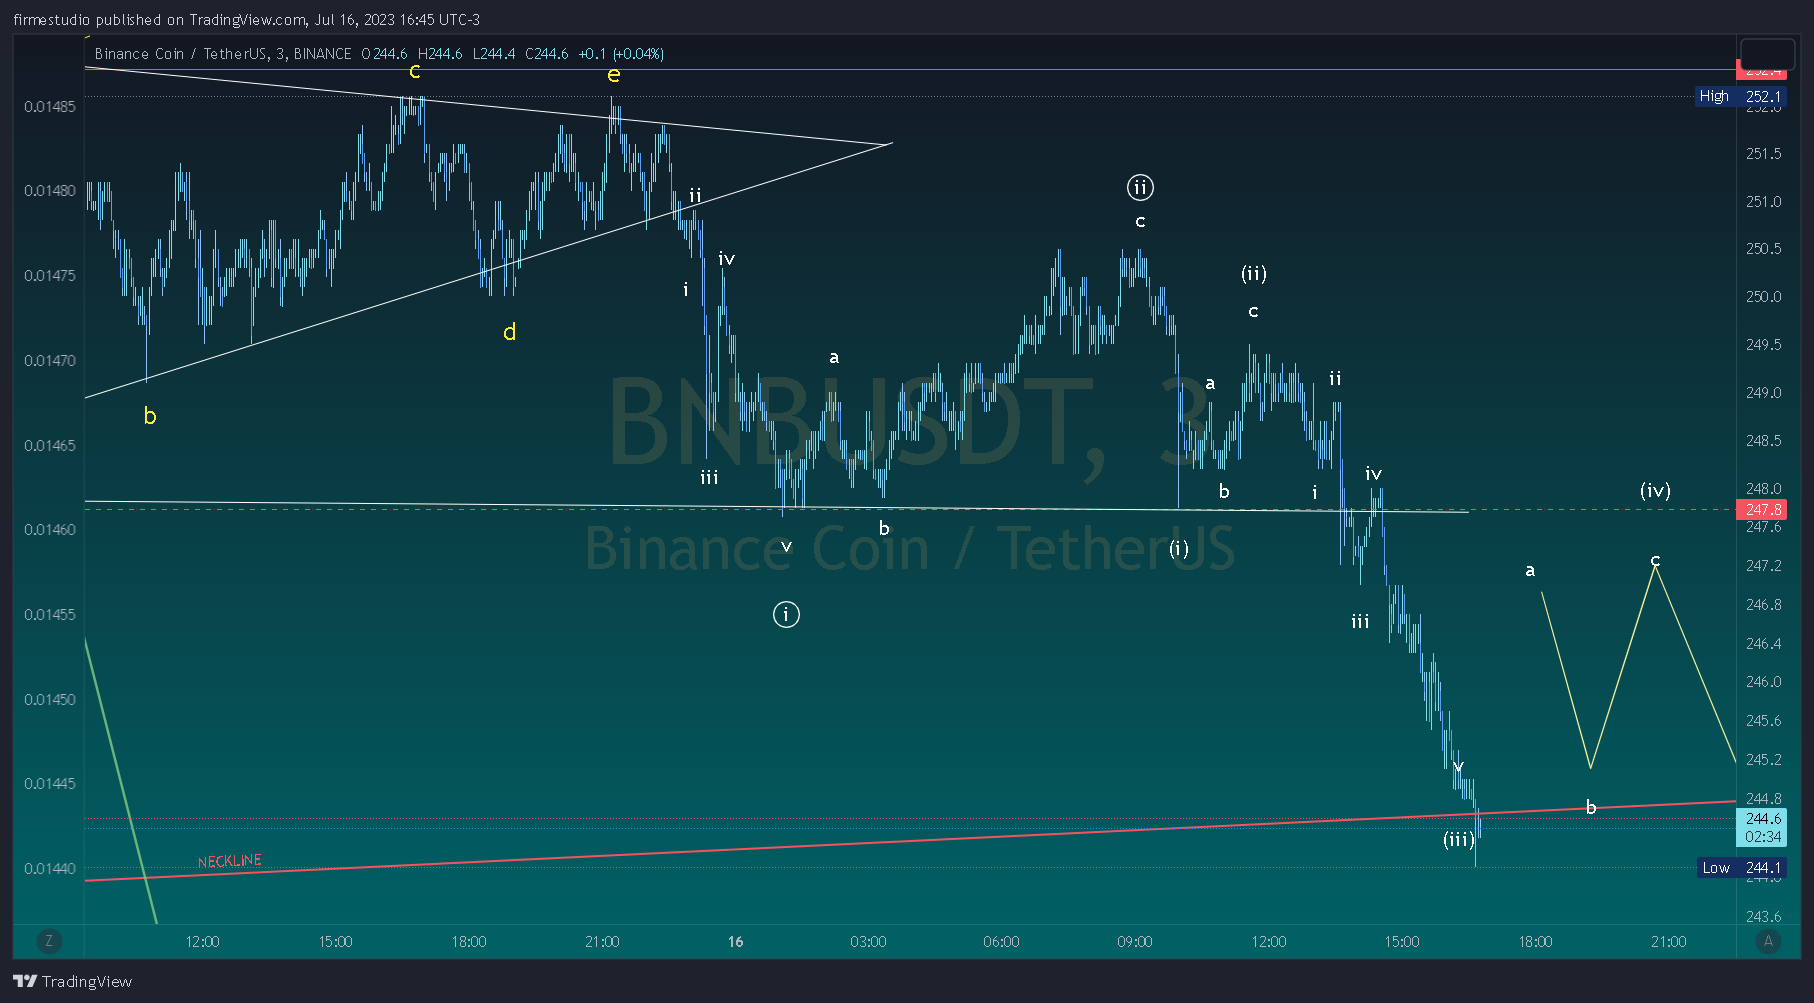Viewport: 1814px width, 1003px height.
Task: Click the (ii) wave label
Action: [x=1254, y=273]
